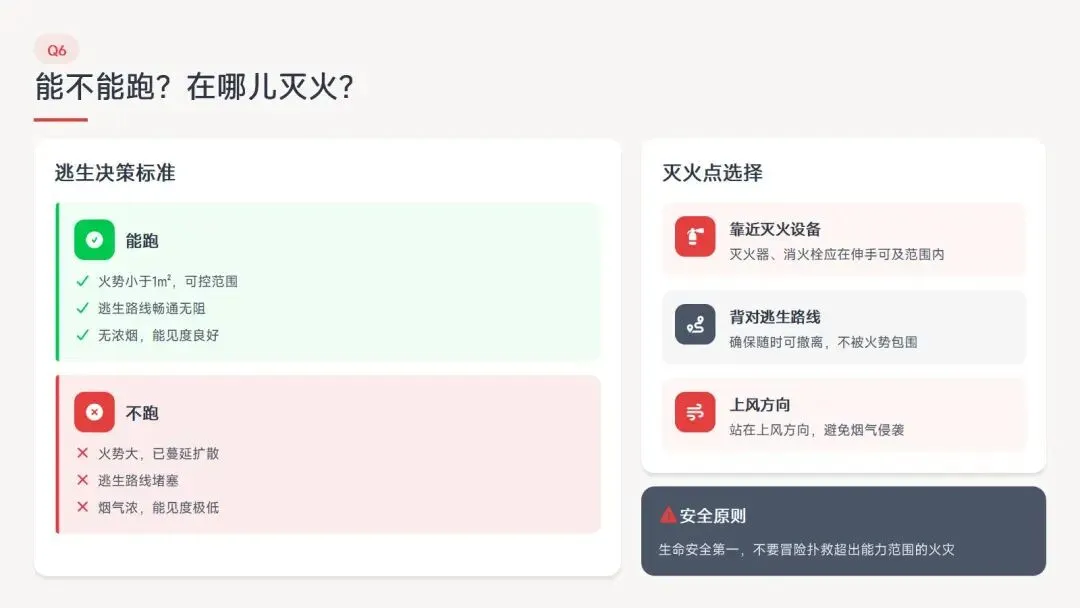Click the X mark before 逃生路线堵塞
This screenshot has height=608, width=1080.
pos(83,480)
